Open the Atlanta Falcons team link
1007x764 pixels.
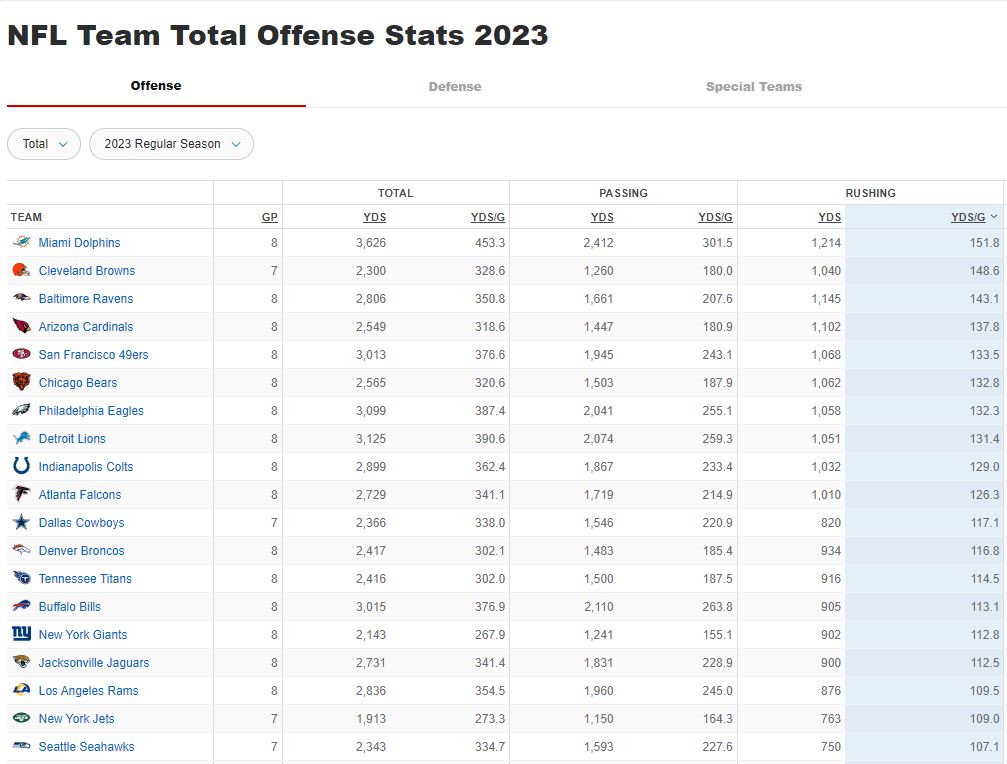coord(80,495)
